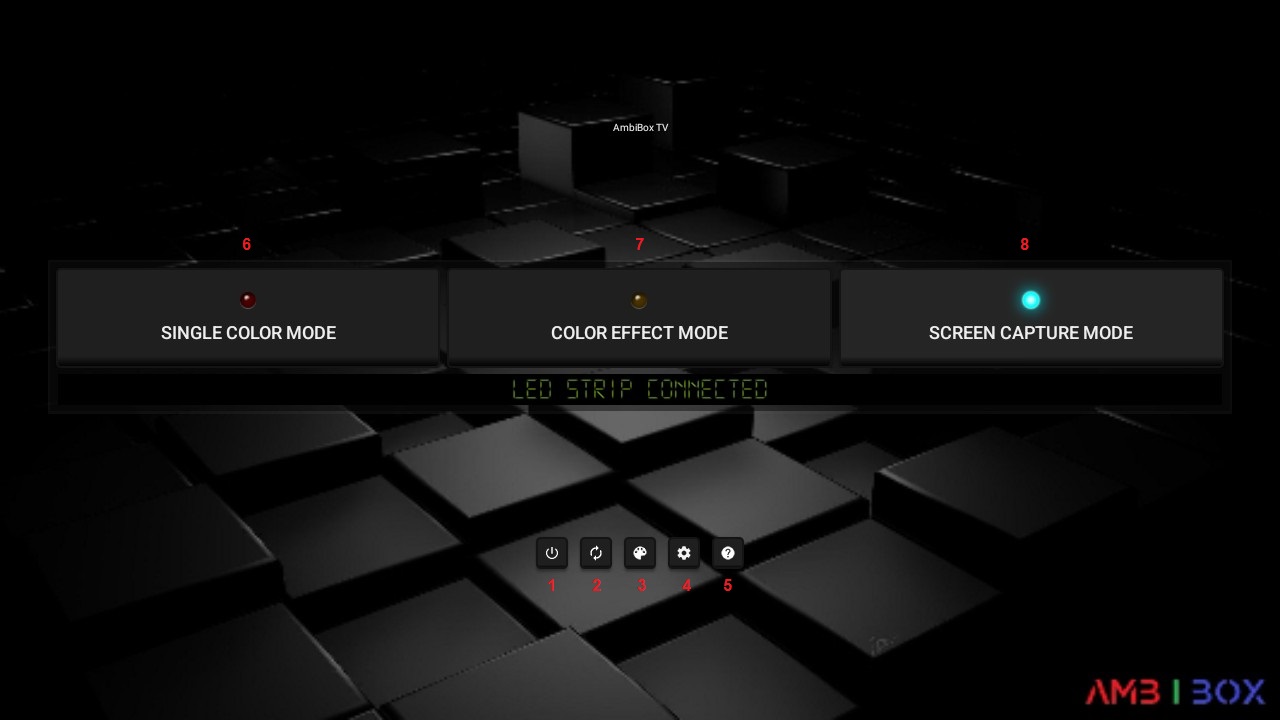The image size is (1280, 720).
Task: Click the power icon button
Action: pos(552,553)
